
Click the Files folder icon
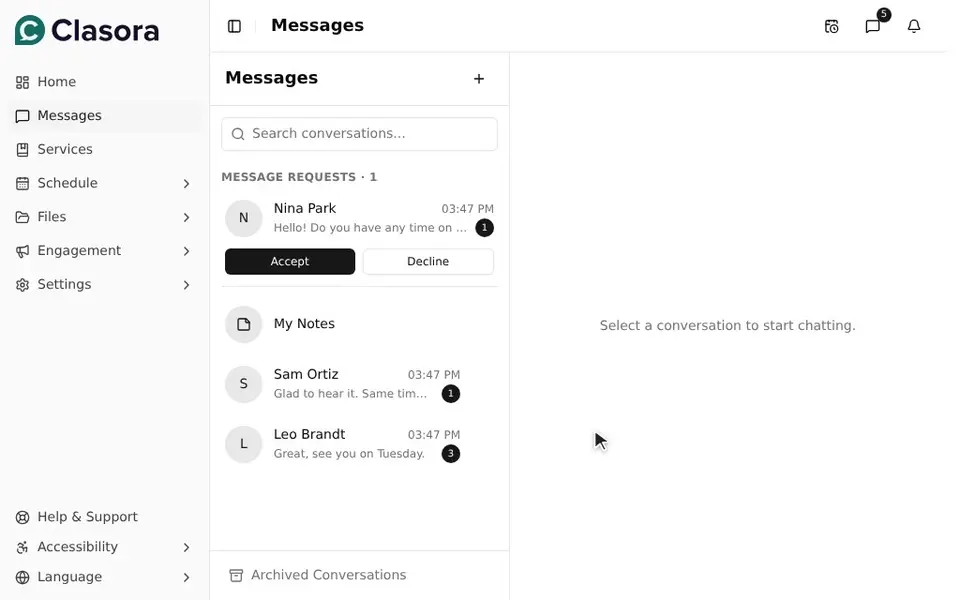click(x=23, y=217)
